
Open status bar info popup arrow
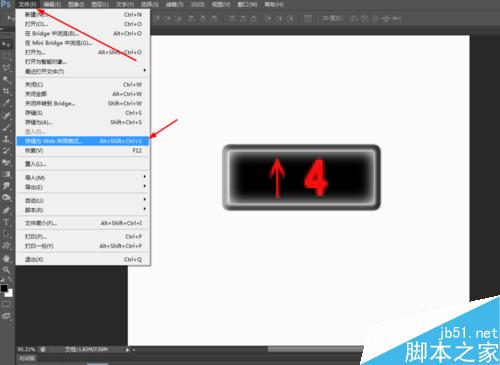tap(127, 350)
